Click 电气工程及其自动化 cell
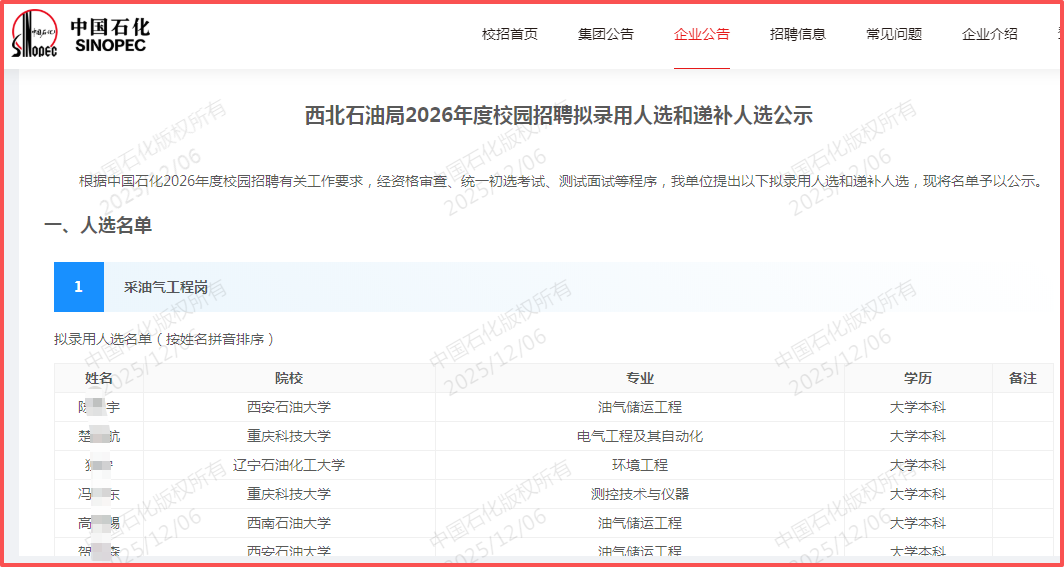This screenshot has width=1064, height=567. click(640, 437)
